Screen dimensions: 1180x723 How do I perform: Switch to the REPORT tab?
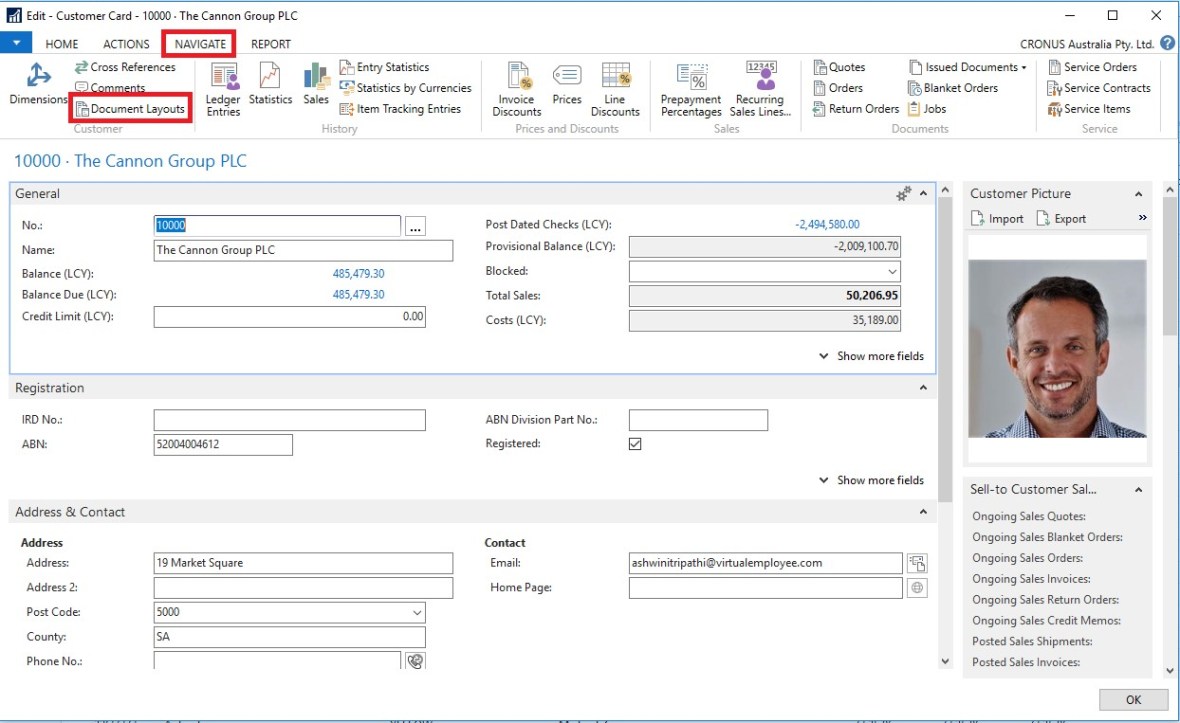pos(271,44)
